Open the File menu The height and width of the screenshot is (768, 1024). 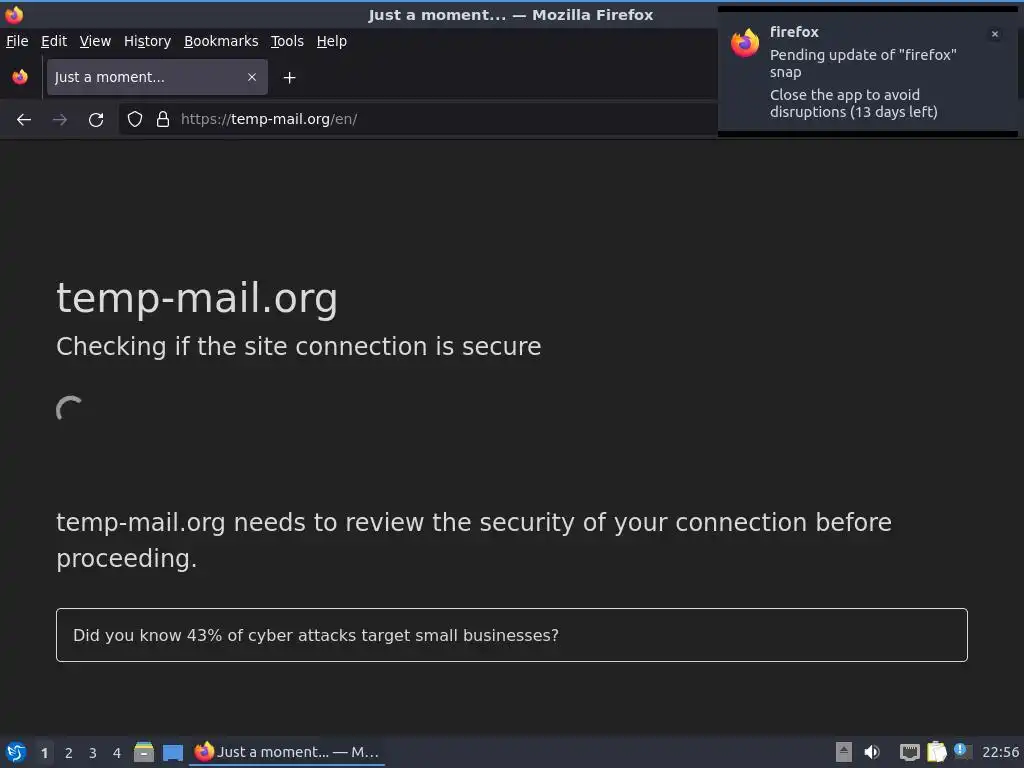pyautogui.click(x=17, y=41)
